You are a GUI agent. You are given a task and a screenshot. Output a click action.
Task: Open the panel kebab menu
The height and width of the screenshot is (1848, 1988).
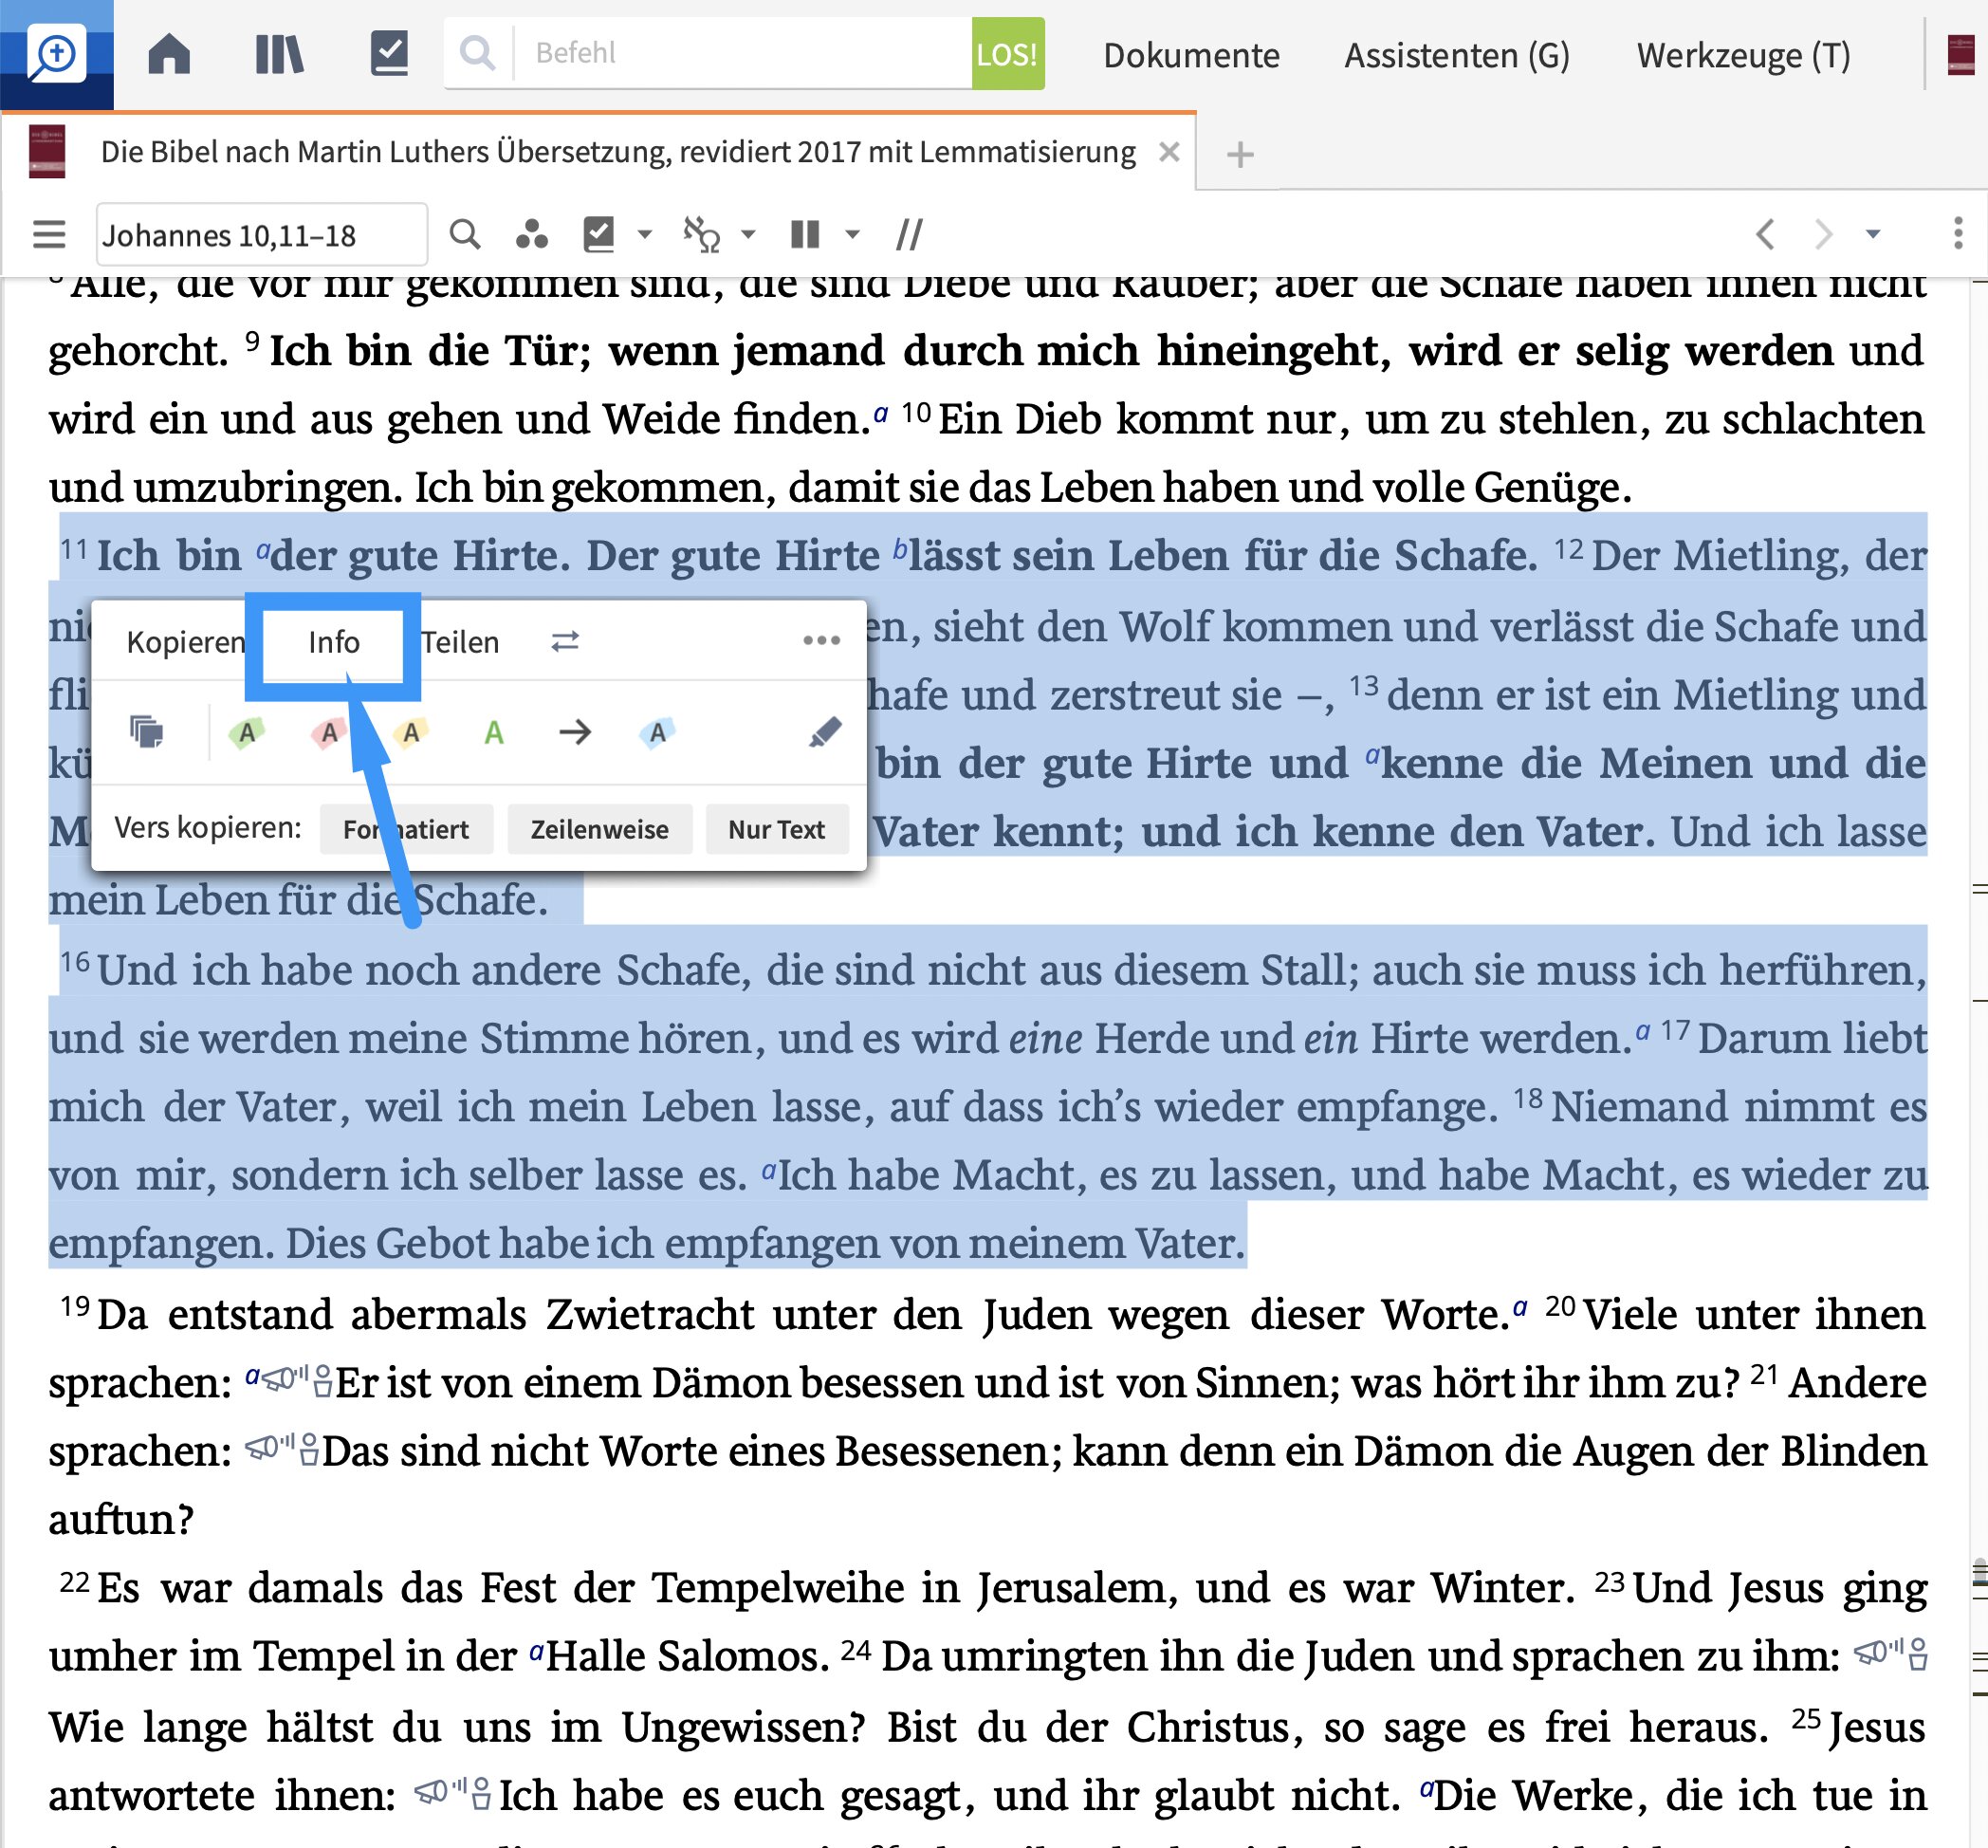click(1958, 235)
